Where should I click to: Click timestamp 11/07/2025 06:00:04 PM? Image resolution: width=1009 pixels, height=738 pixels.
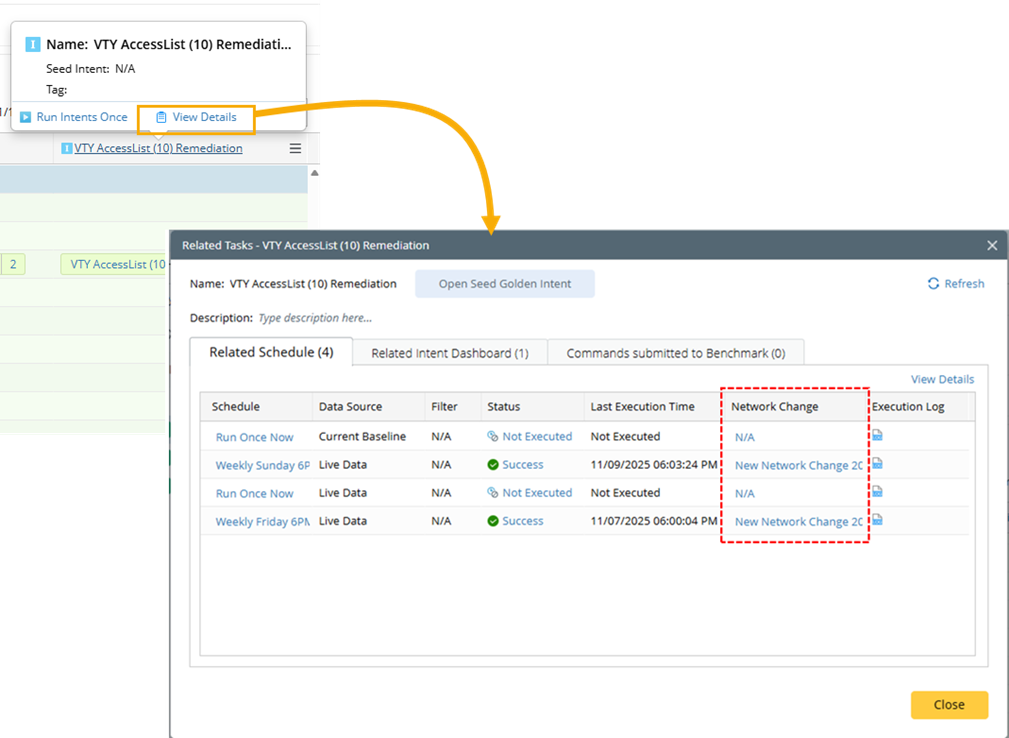[x=654, y=521]
